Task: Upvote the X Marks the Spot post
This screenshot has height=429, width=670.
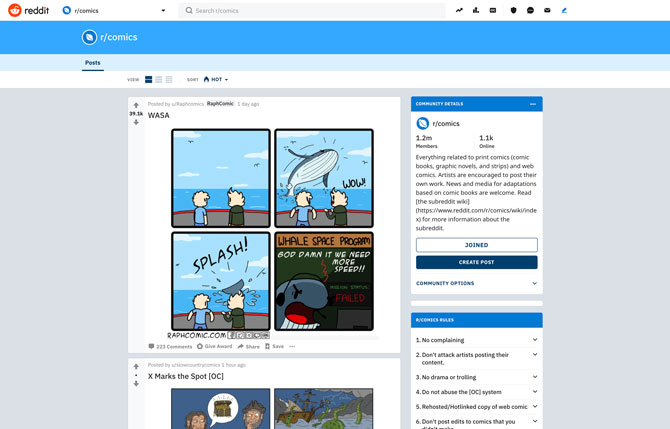Action: 136,367
